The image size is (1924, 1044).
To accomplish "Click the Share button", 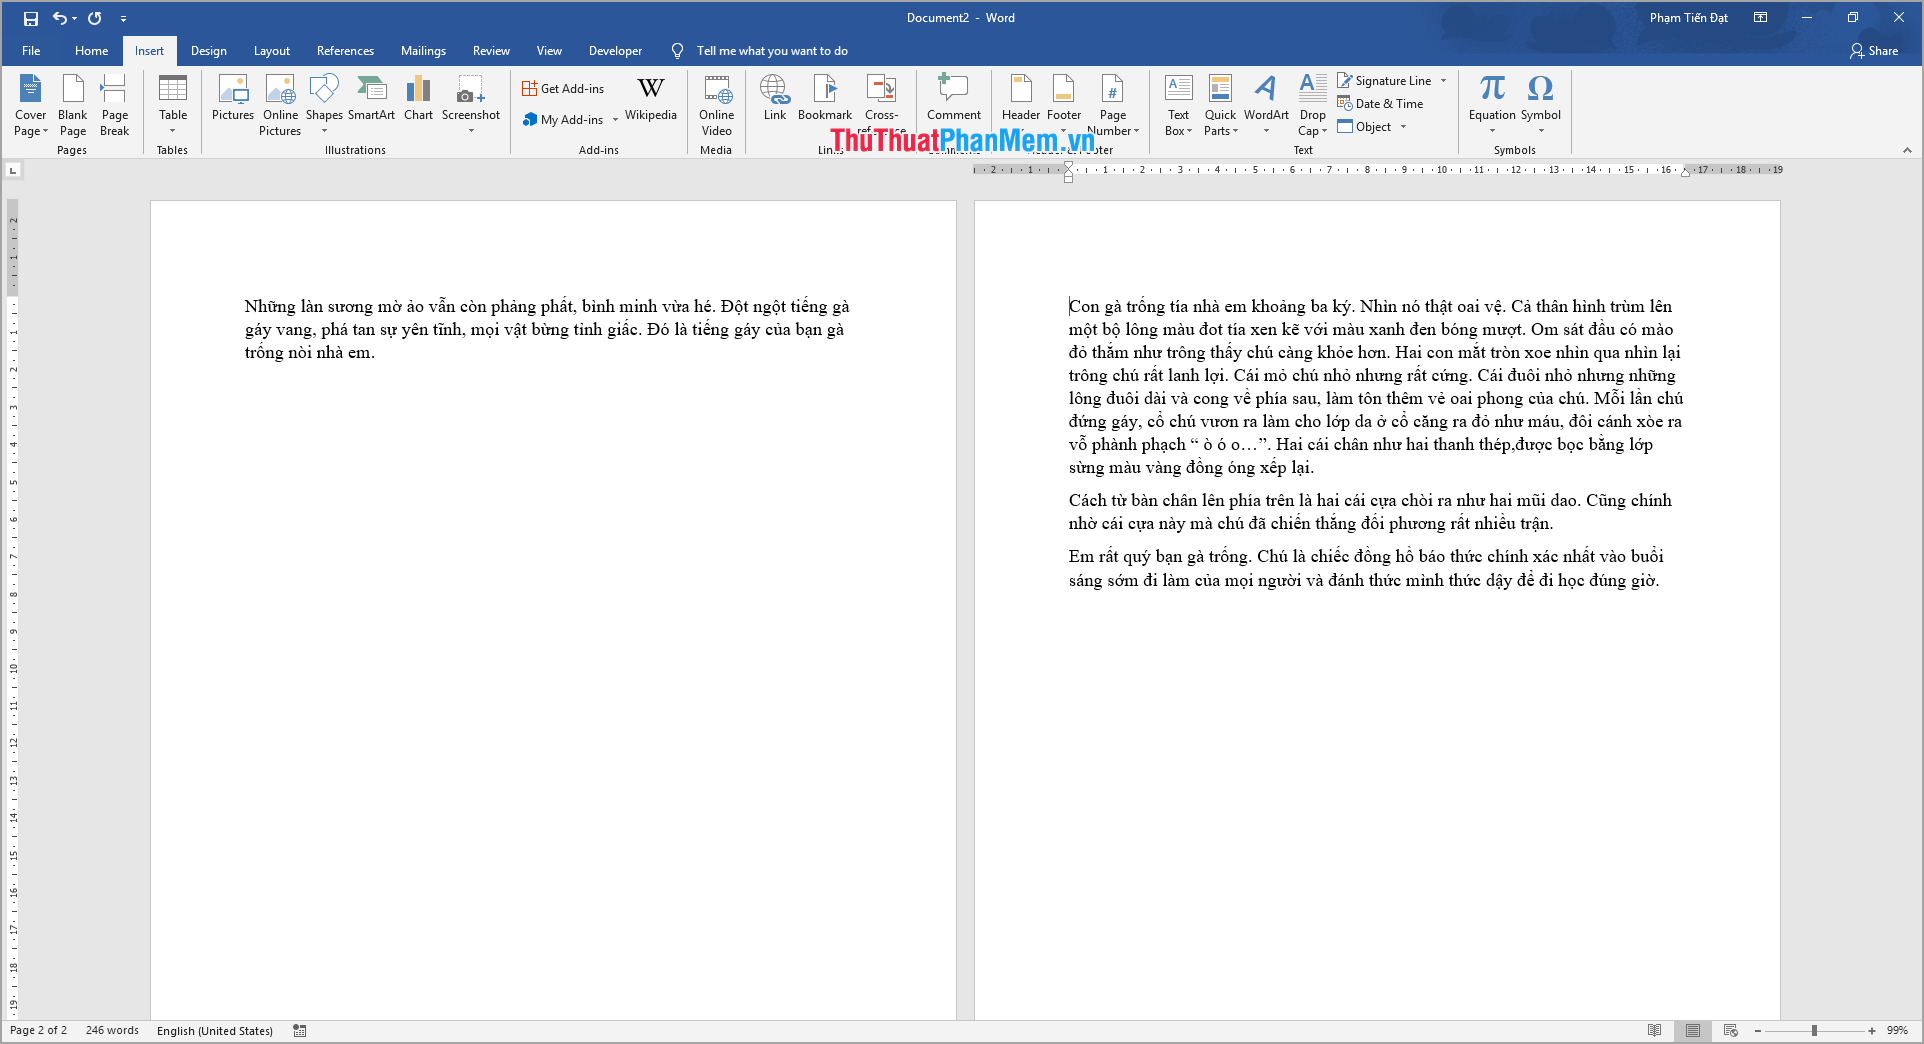I will 1874,51.
